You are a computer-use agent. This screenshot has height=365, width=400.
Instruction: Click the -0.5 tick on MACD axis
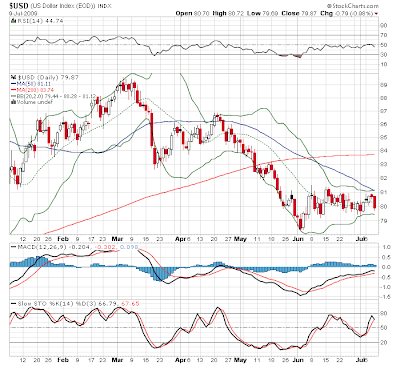[386, 277]
